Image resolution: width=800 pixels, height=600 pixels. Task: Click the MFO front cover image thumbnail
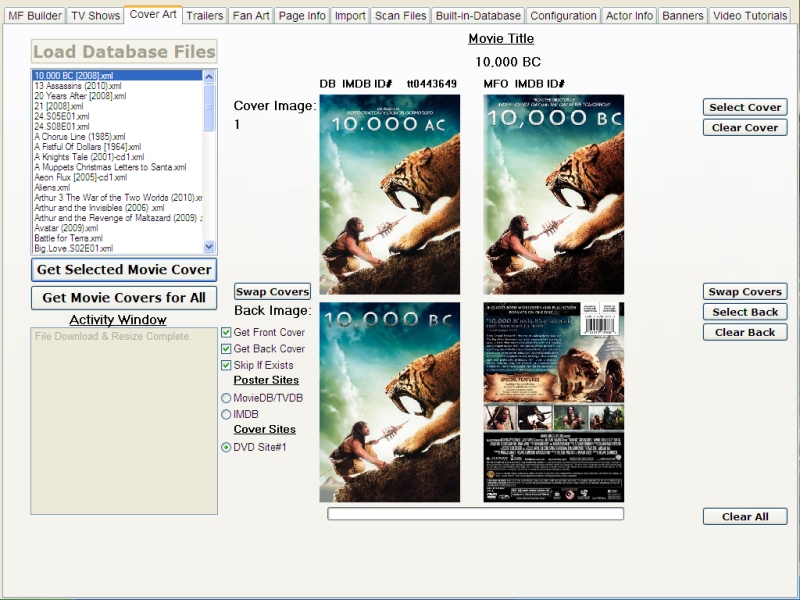pyautogui.click(x=553, y=194)
